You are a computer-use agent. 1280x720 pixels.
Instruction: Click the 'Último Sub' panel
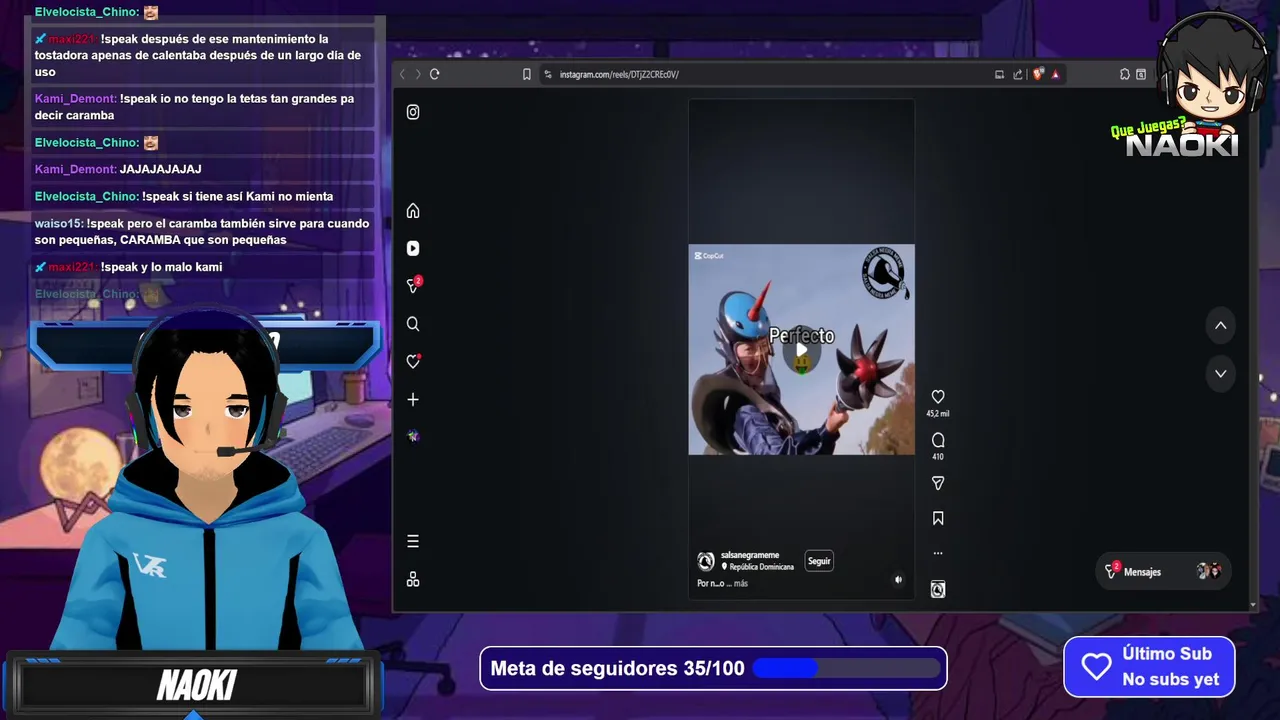(x=1149, y=667)
